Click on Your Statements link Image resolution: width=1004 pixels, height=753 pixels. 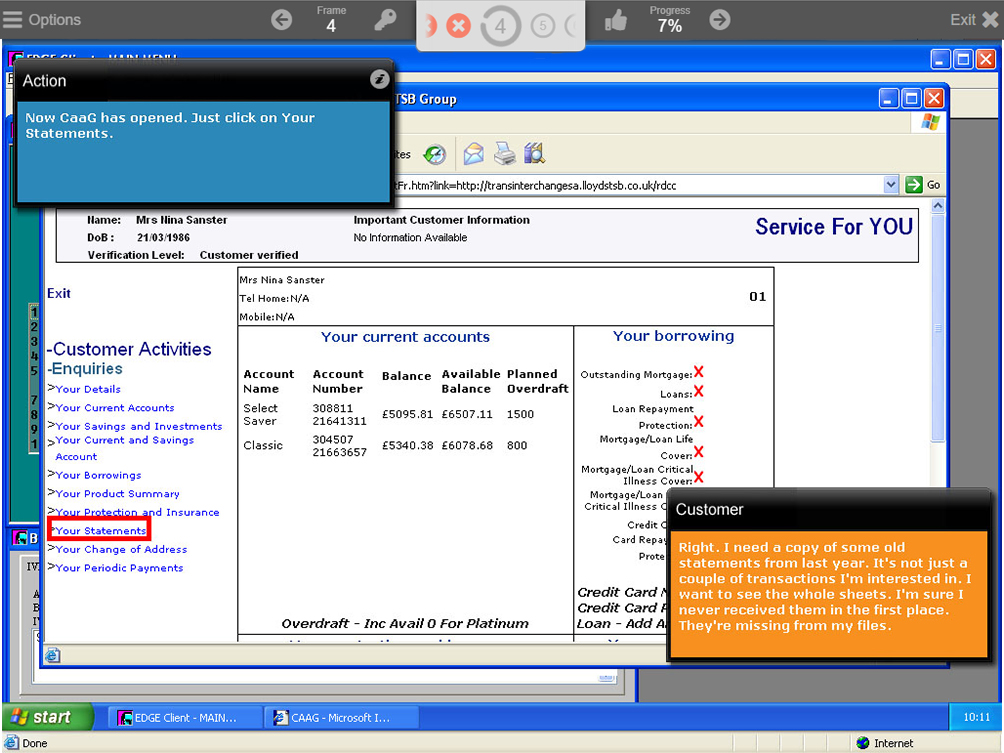point(101,531)
